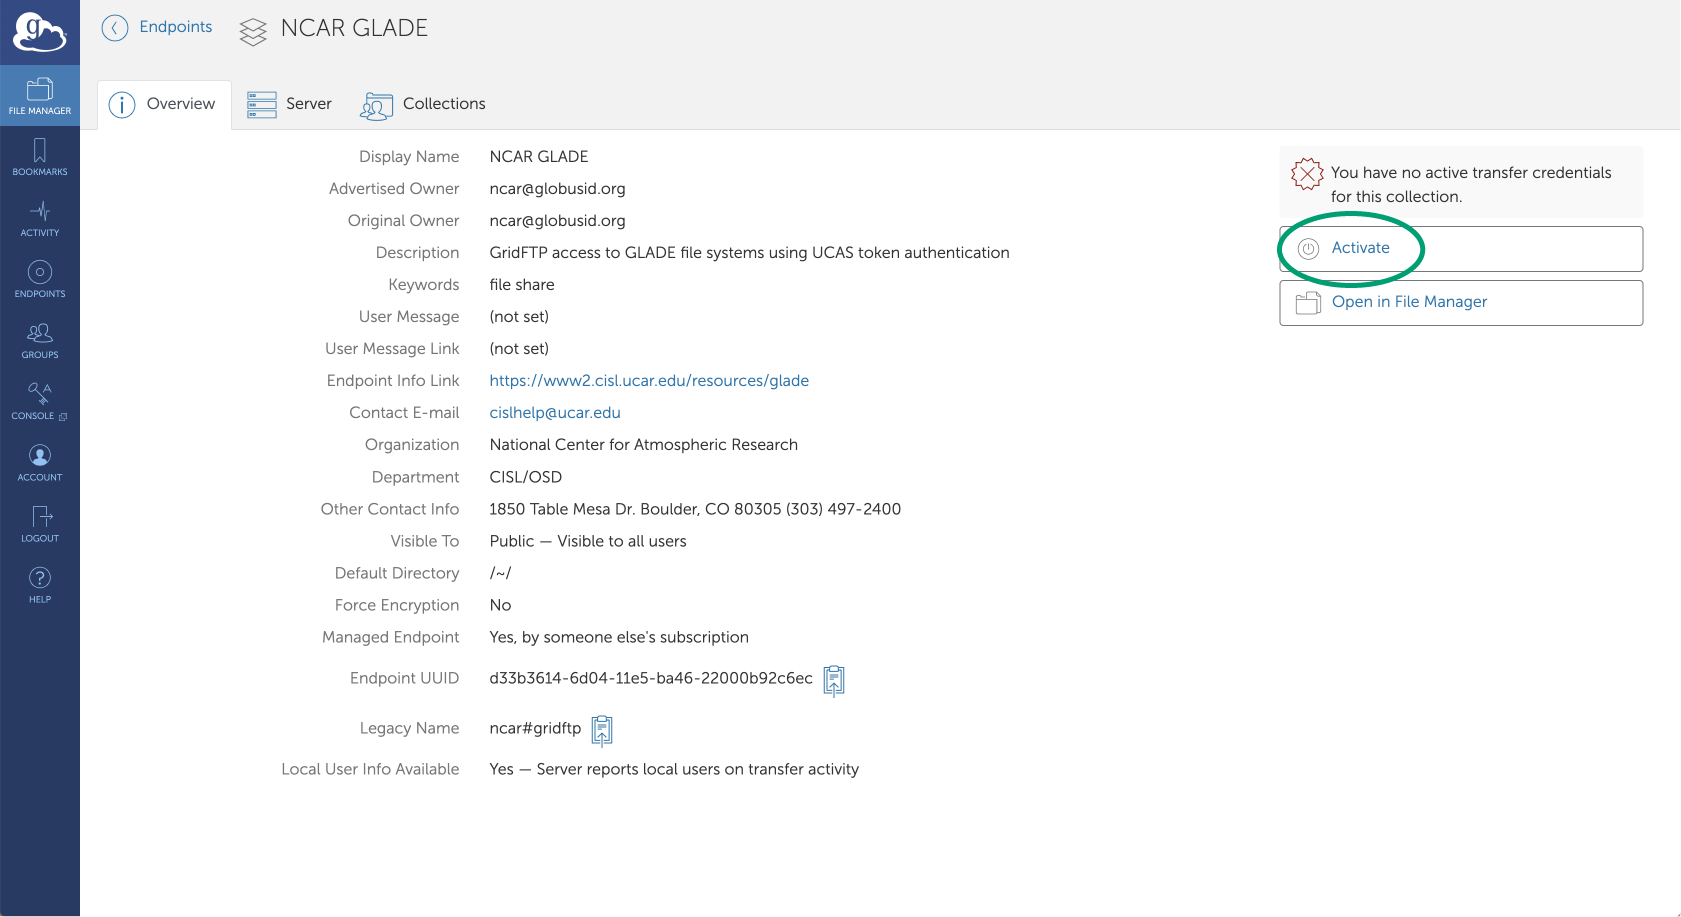
Task: Switch to the Collections tab
Action: click(x=423, y=104)
